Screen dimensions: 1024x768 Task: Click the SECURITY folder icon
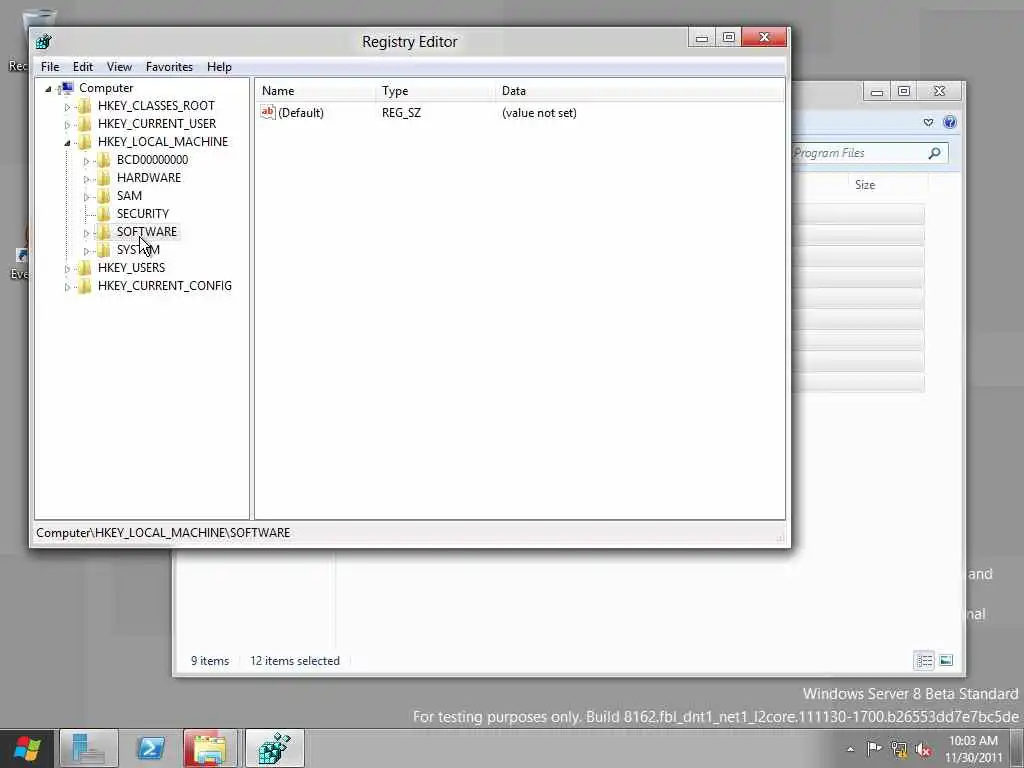point(103,214)
